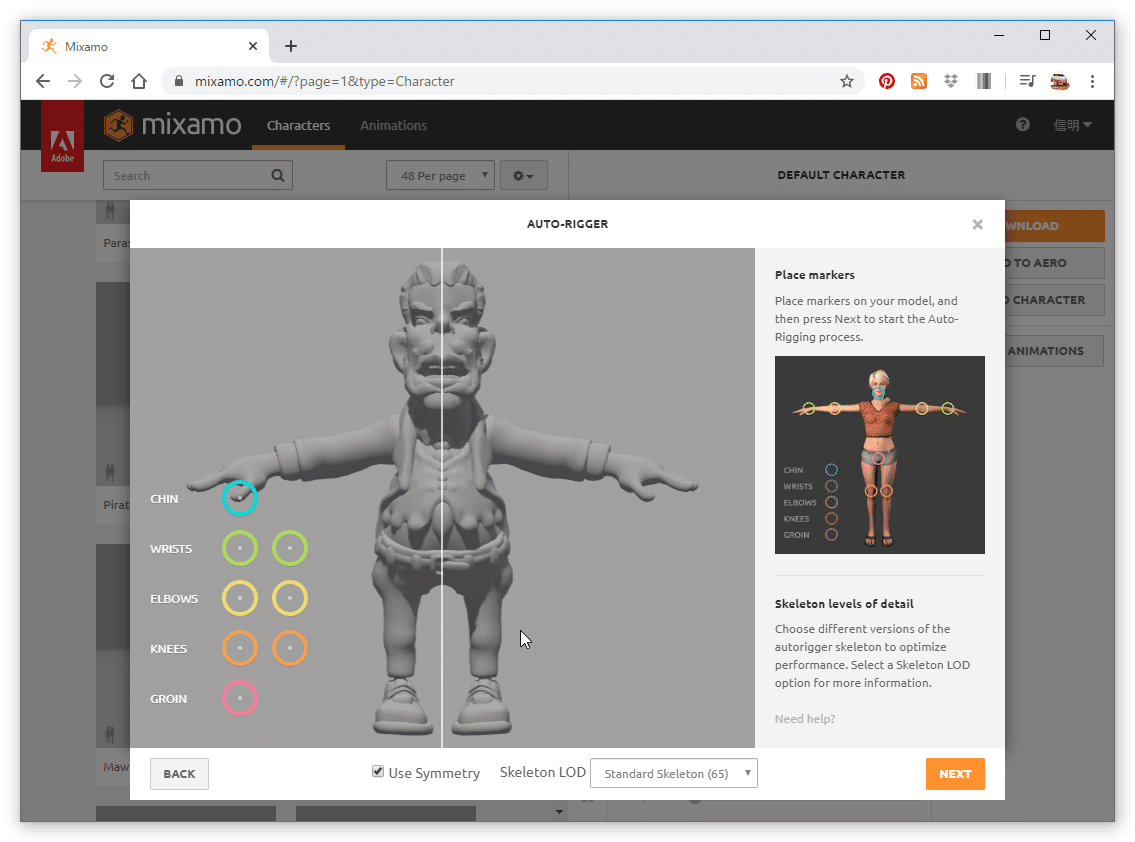Click the Character button behind dialog
Image resolution: width=1135 pixels, height=842 pixels.
(1055, 300)
